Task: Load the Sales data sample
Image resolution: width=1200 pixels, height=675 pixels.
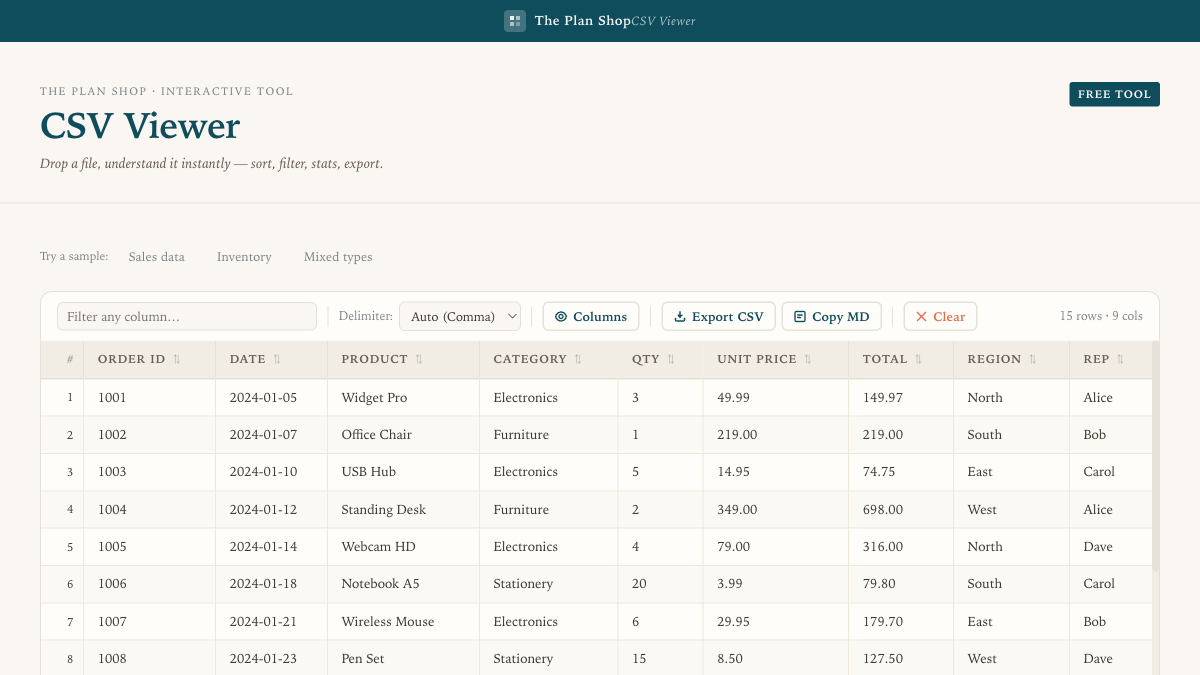Action: click(157, 257)
